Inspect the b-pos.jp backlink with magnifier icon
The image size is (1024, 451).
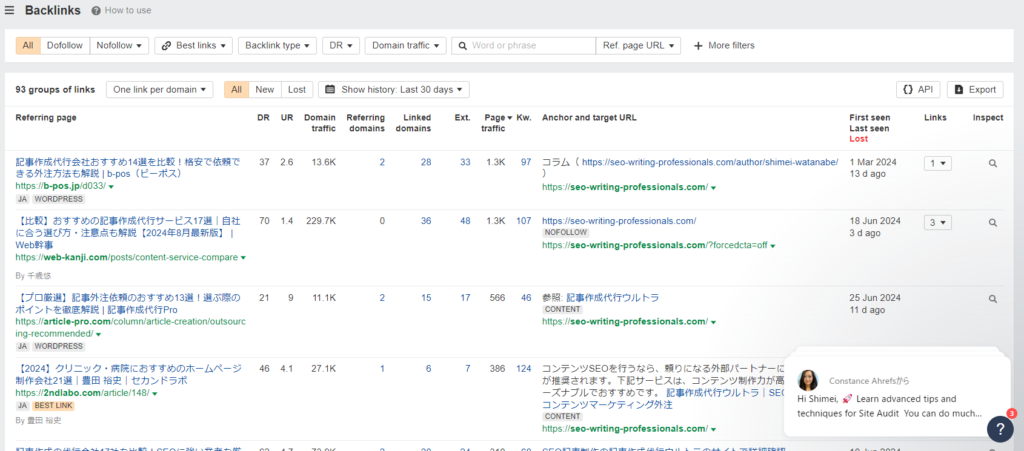click(992, 162)
